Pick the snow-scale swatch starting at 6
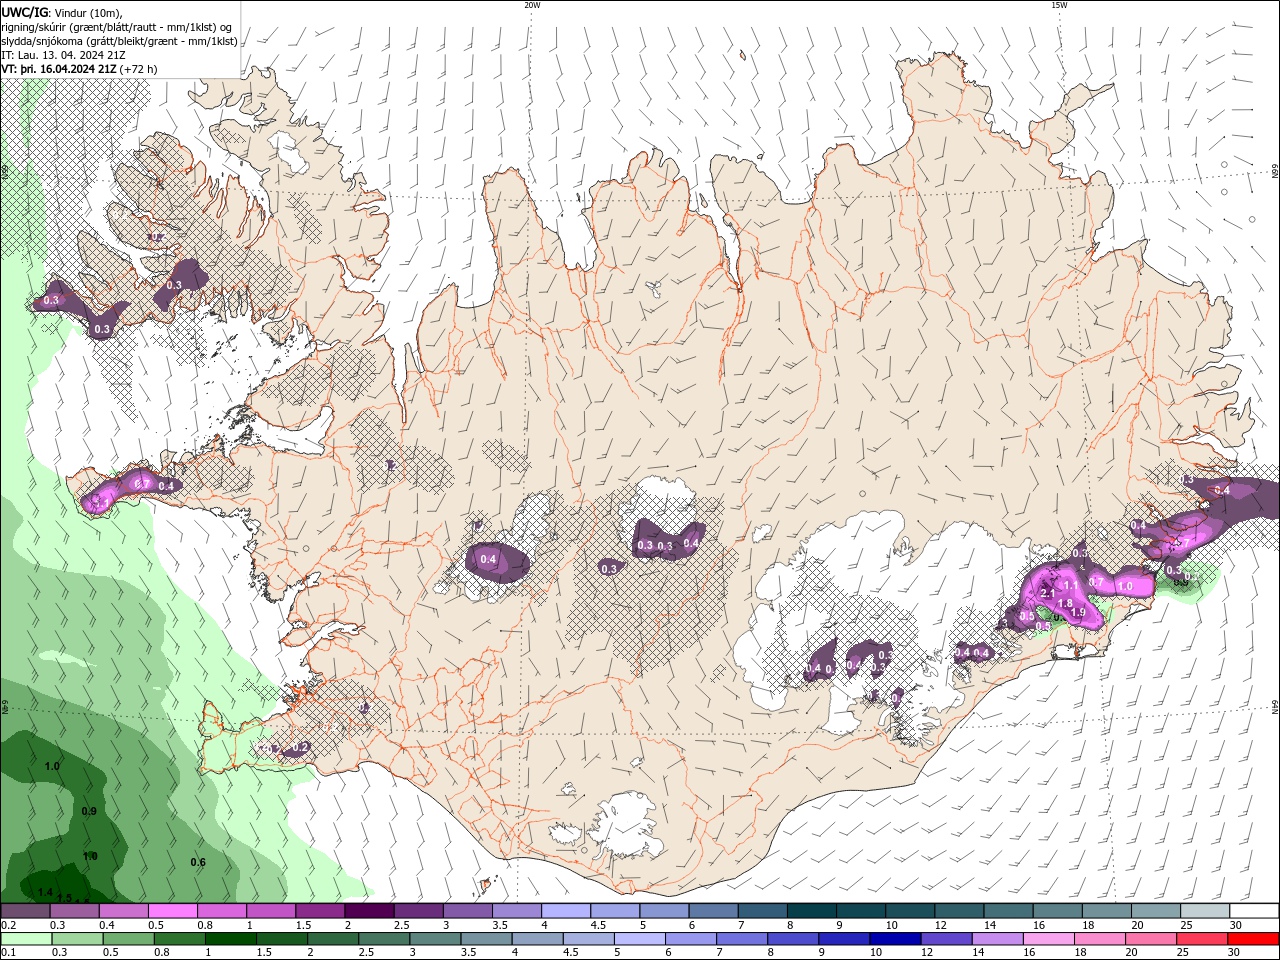The height and width of the screenshot is (960, 1280). point(713,911)
